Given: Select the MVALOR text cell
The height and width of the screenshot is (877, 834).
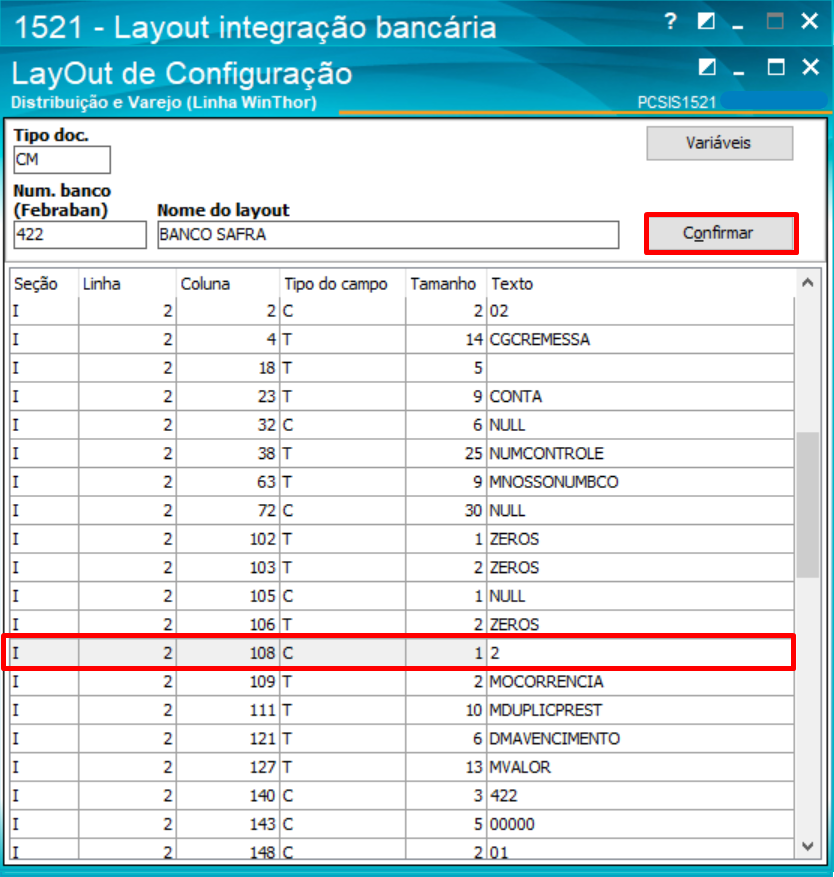Looking at the screenshot, I should tap(640, 767).
